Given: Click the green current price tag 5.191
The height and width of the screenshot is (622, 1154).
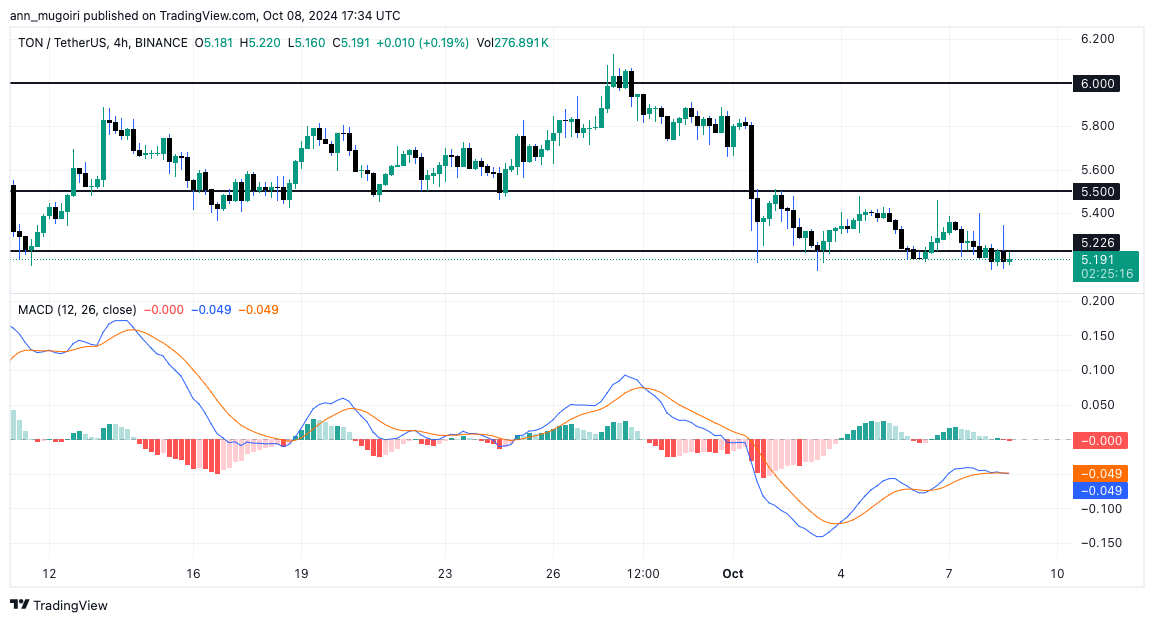Looking at the screenshot, I should 1106,266.
